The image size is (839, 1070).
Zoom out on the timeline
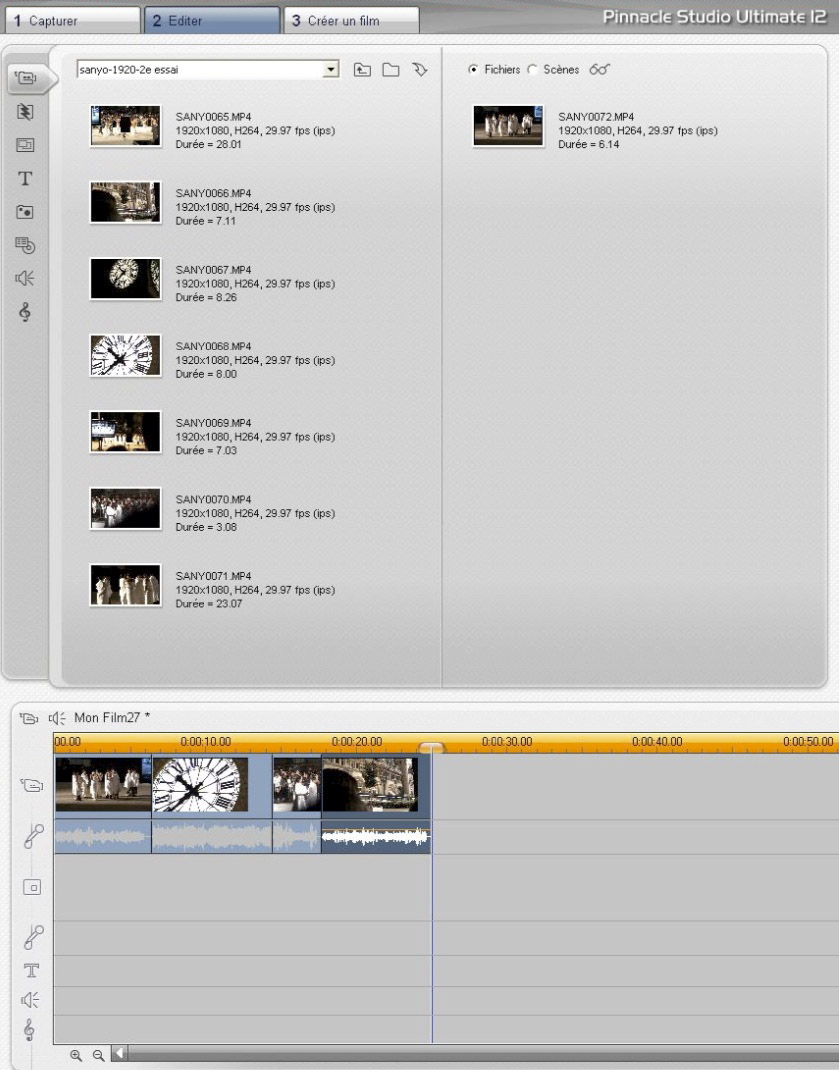click(x=97, y=1054)
